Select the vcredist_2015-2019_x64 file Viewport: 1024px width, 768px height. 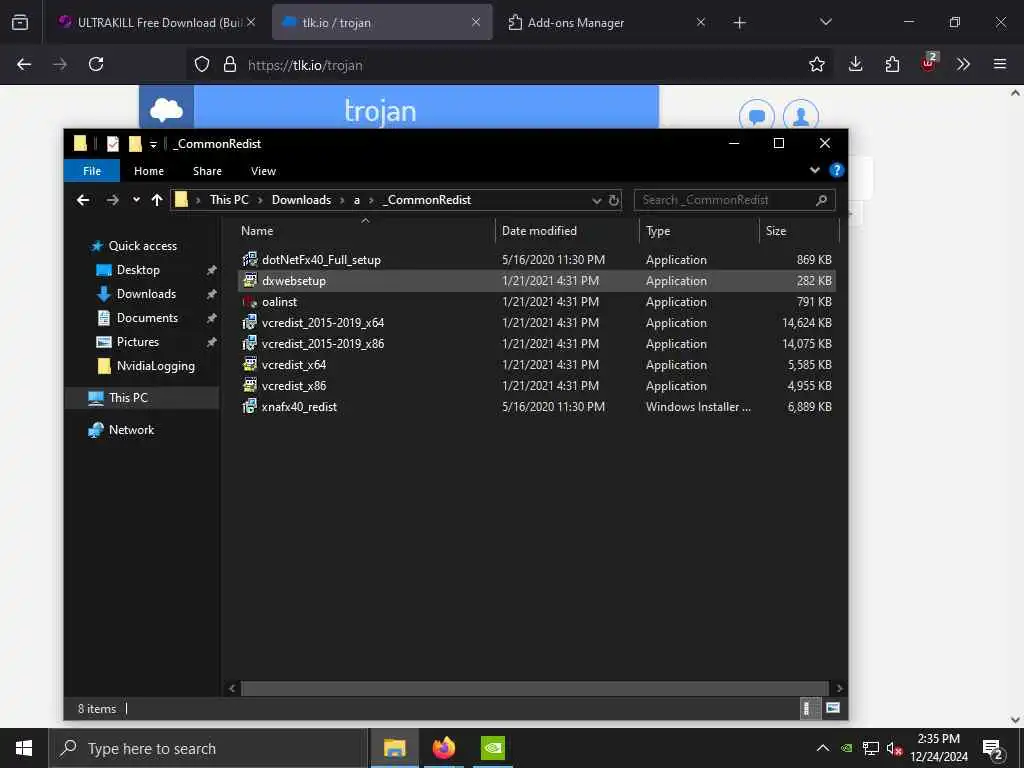(x=537, y=323)
